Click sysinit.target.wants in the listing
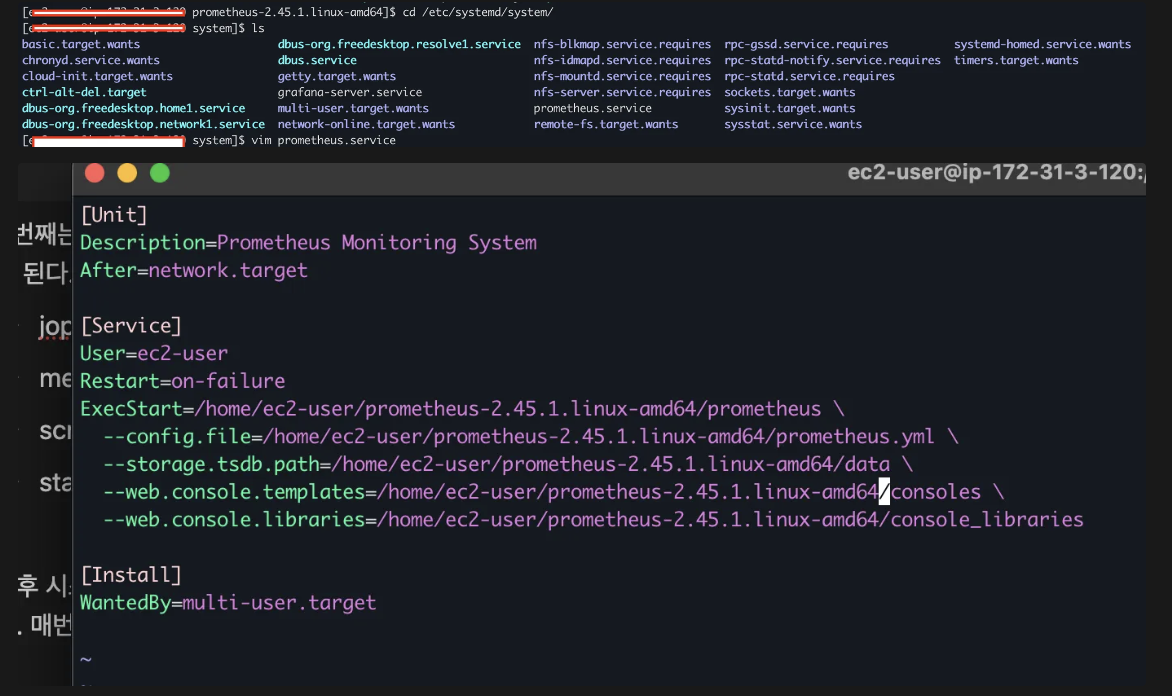1172x696 pixels. [789, 108]
